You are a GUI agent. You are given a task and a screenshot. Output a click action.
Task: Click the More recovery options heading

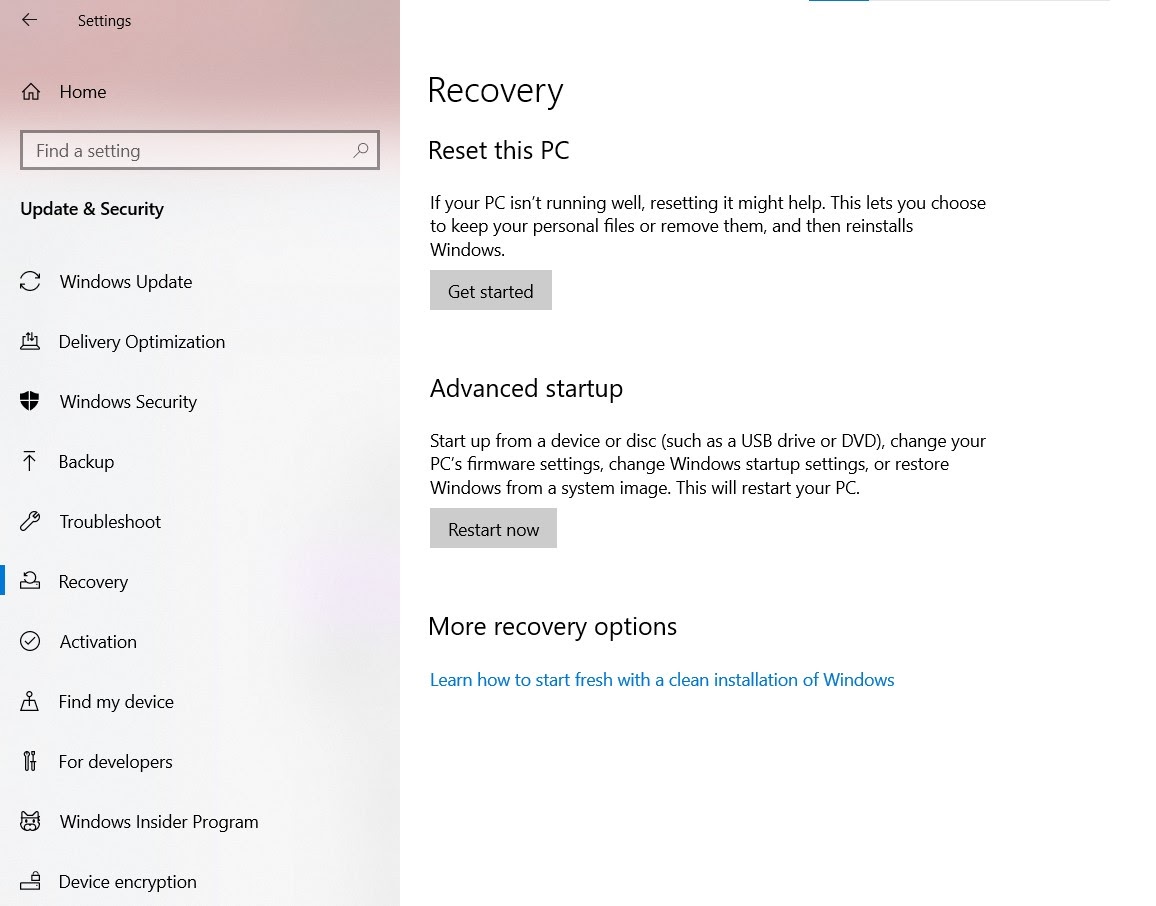pyautogui.click(x=553, y=627)
